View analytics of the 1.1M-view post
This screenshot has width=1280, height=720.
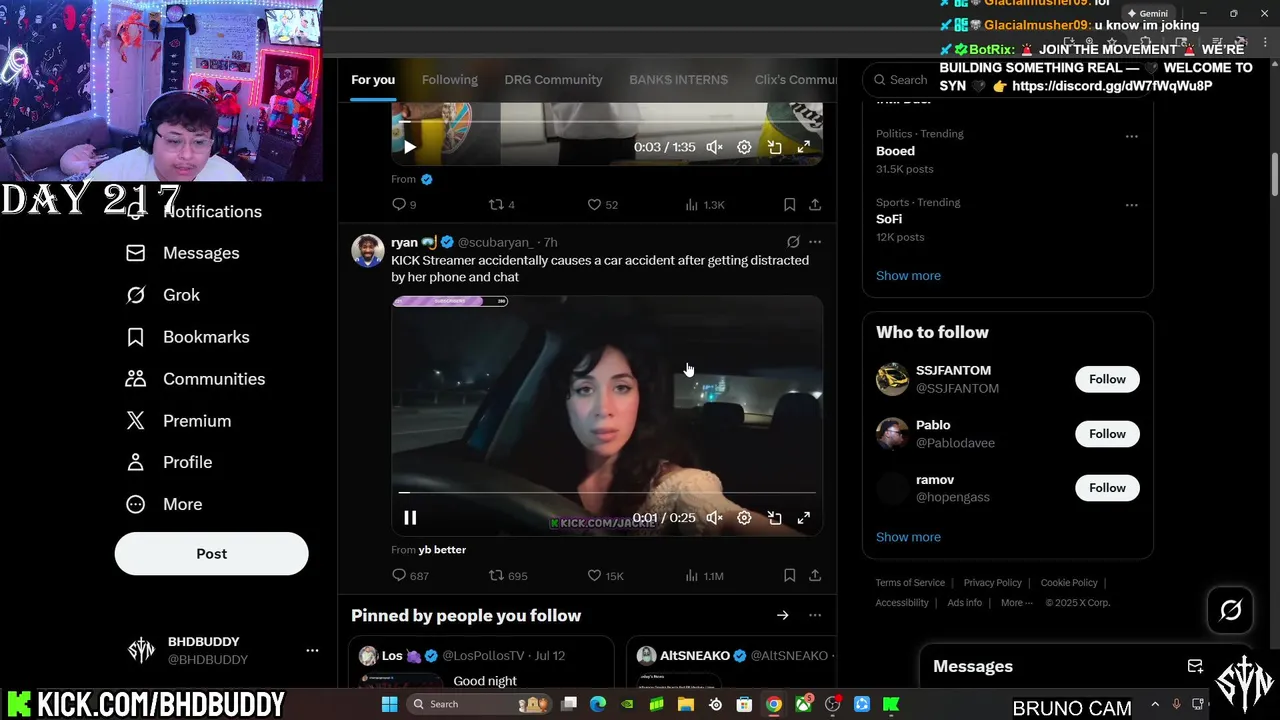705,575
